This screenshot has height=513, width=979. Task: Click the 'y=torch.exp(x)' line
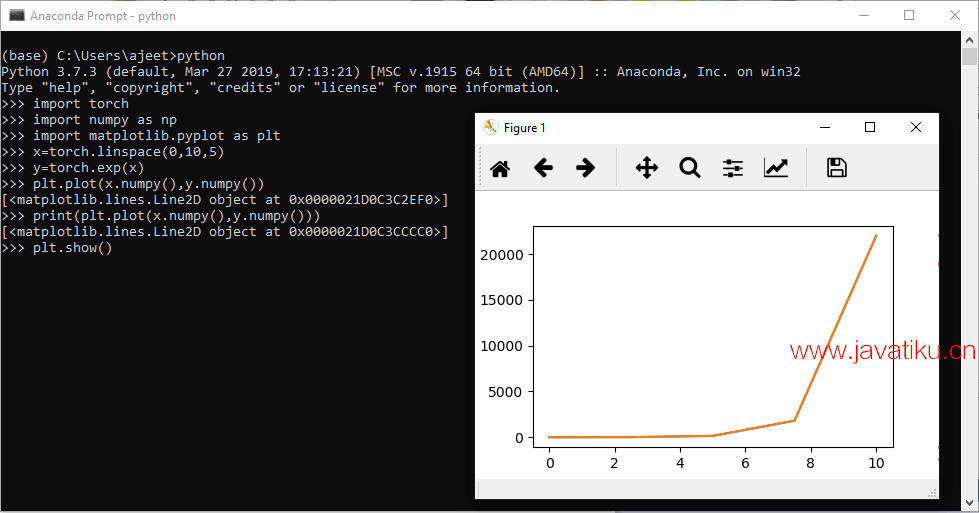73,168
